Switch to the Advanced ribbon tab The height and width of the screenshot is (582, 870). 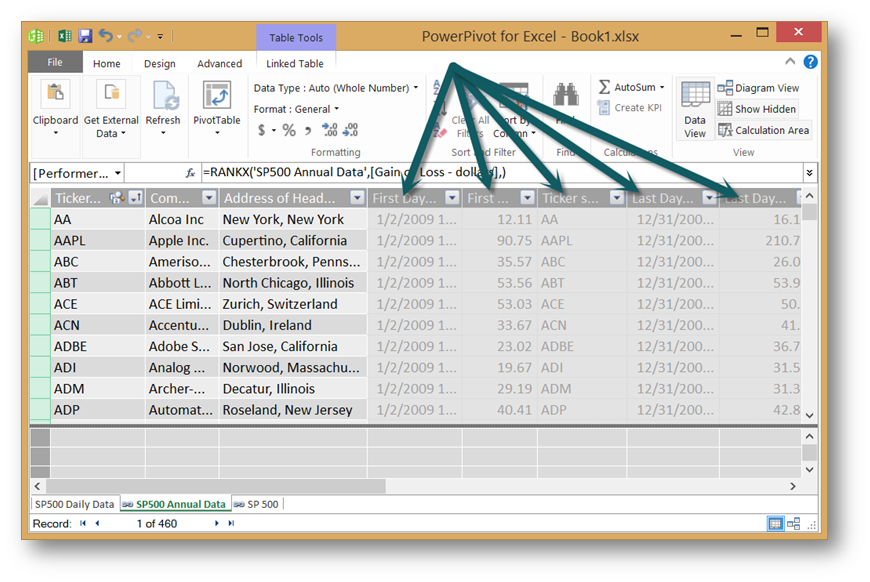[220, 64]
